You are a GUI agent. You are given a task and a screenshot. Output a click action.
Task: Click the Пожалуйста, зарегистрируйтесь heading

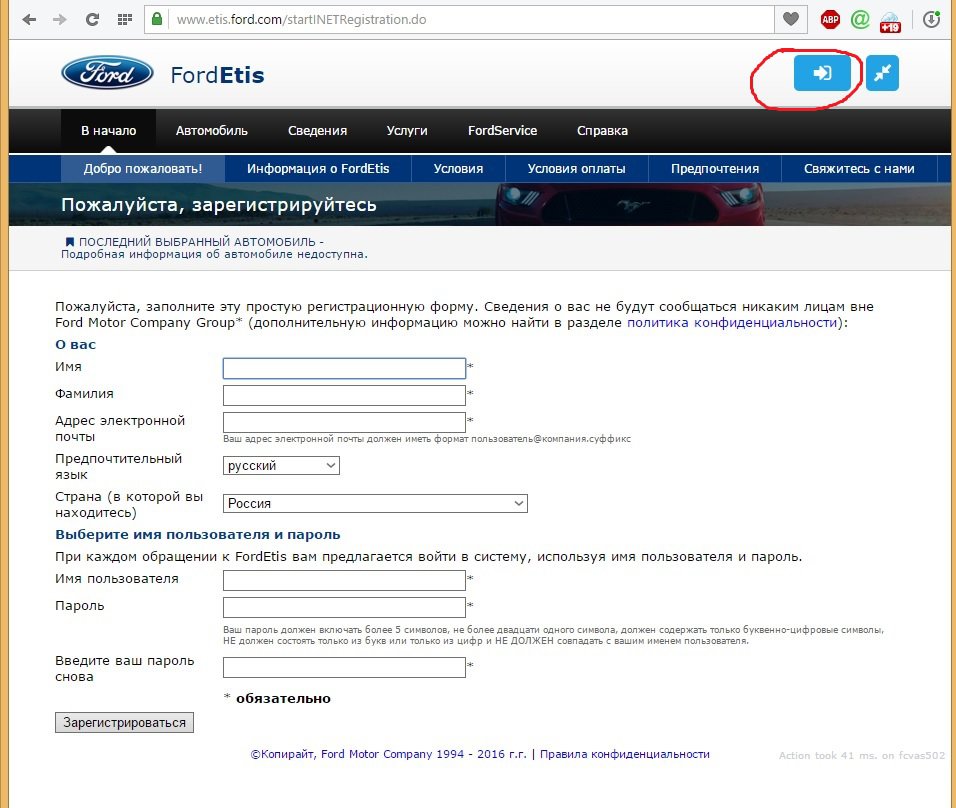click(x=218, y=205)
